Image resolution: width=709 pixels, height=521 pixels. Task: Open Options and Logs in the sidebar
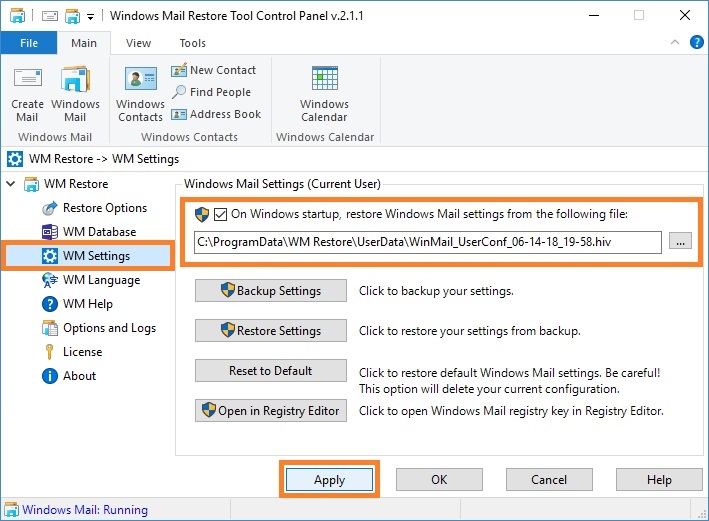(99, 328)
